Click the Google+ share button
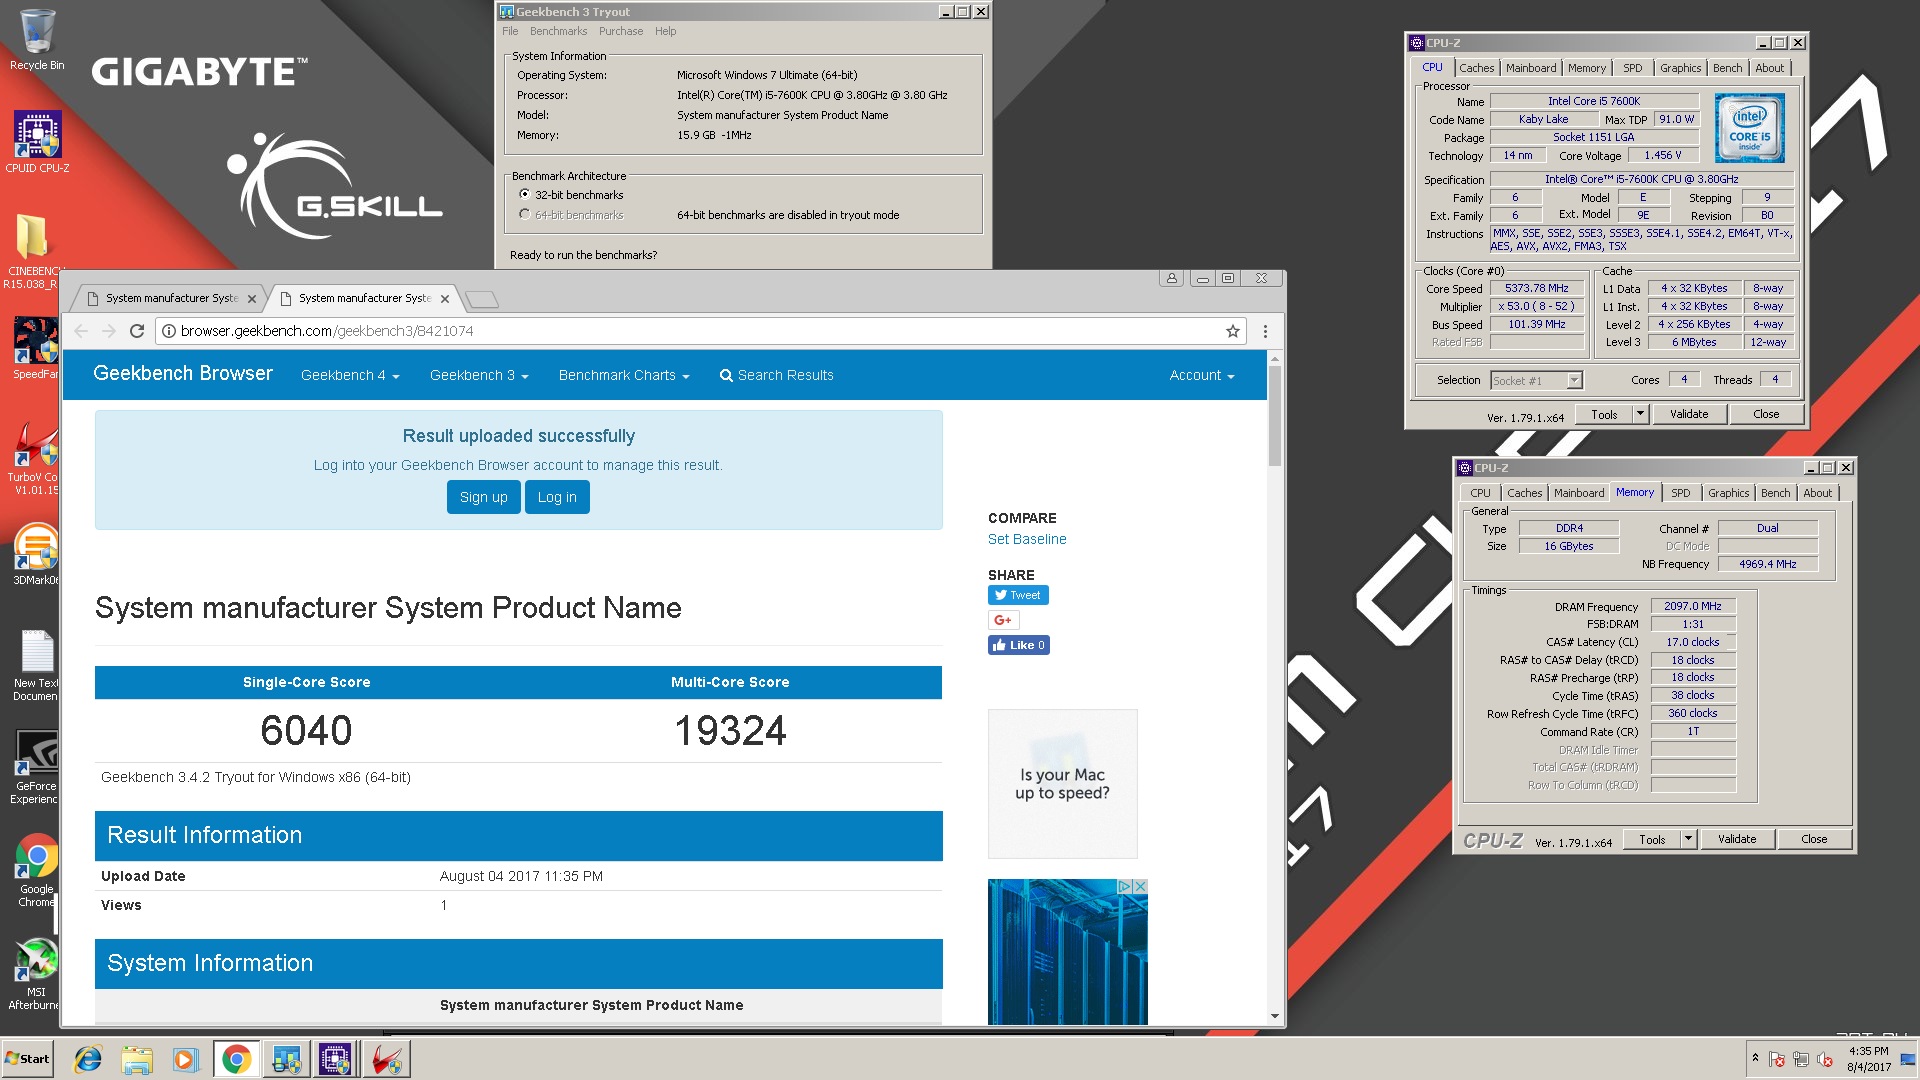Image resolution: width=1920 pixels, height=1080 pixels. click(x=1003, y=620)
